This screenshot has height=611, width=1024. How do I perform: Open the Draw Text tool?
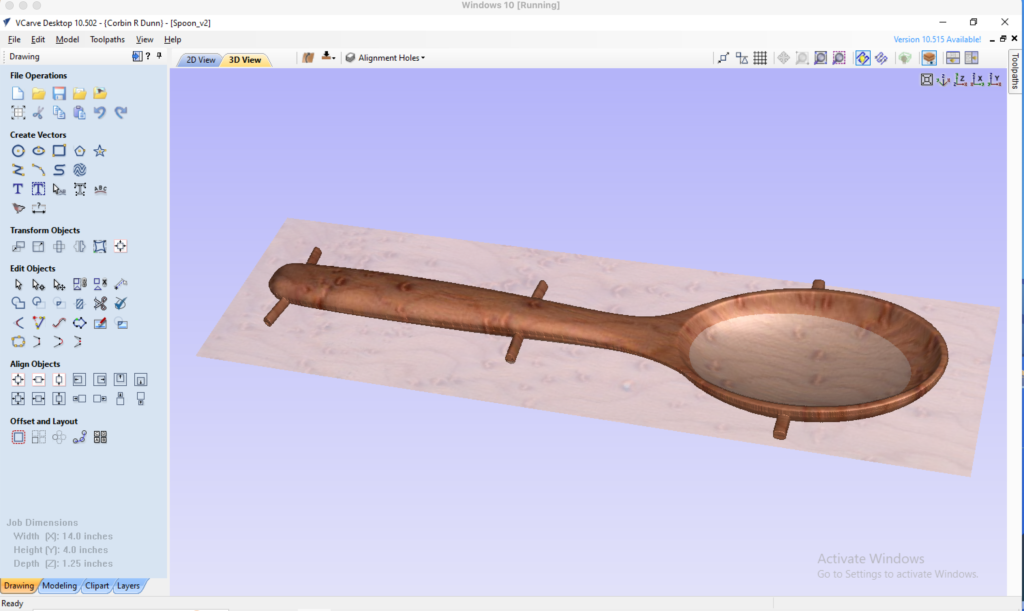coord(17,188)
